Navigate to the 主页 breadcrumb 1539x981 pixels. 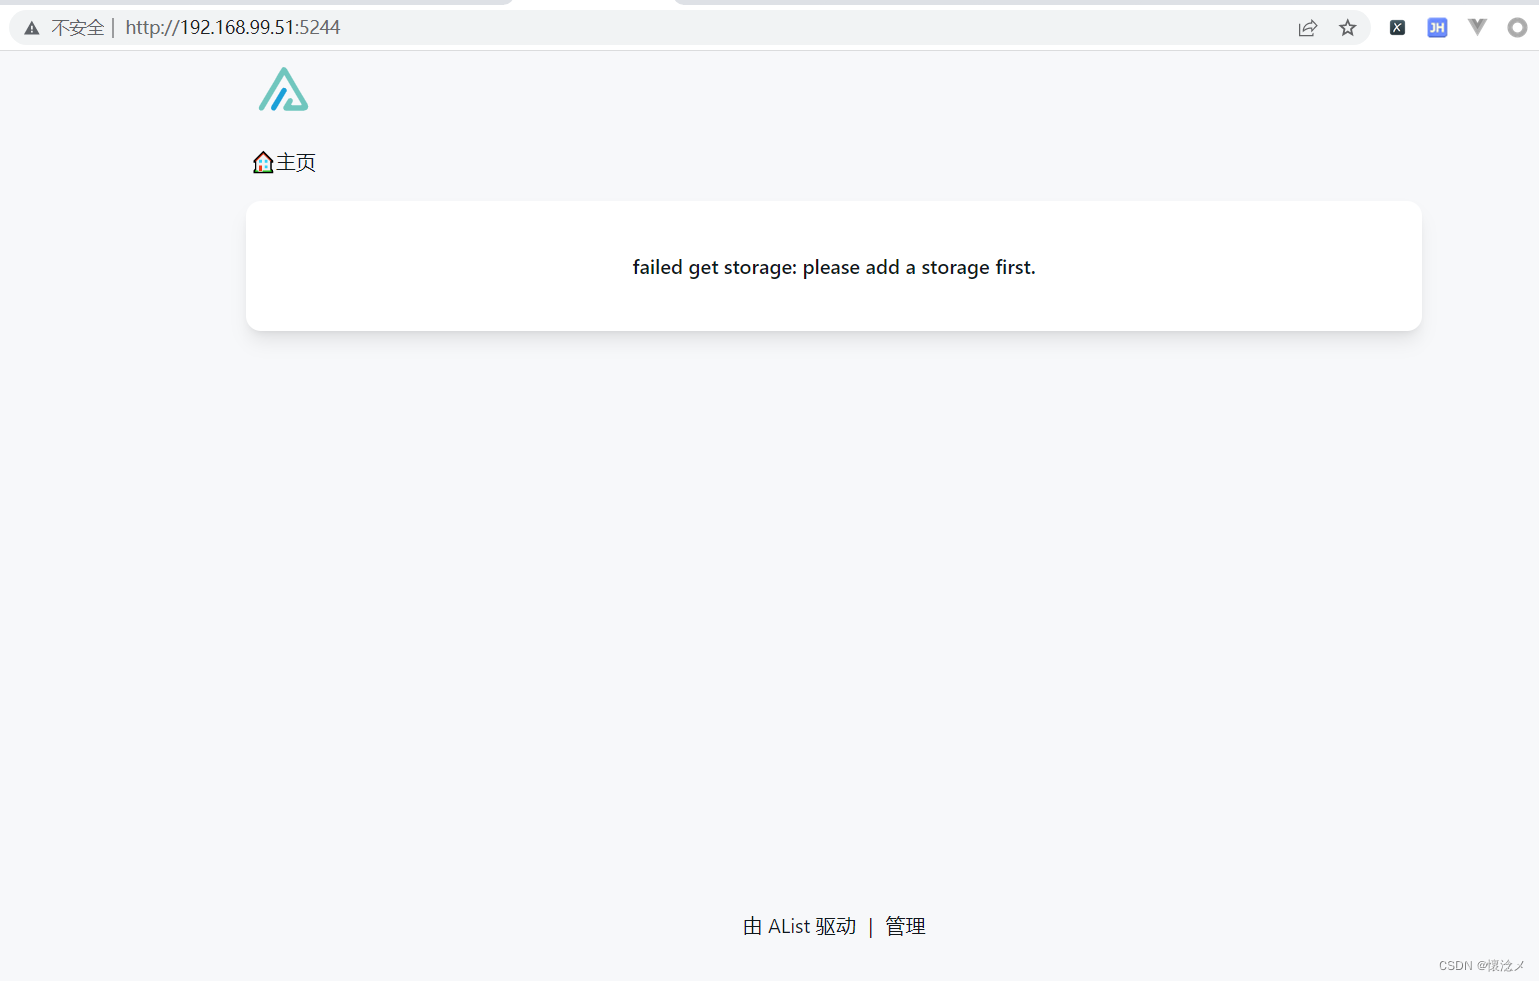(296, 163)
